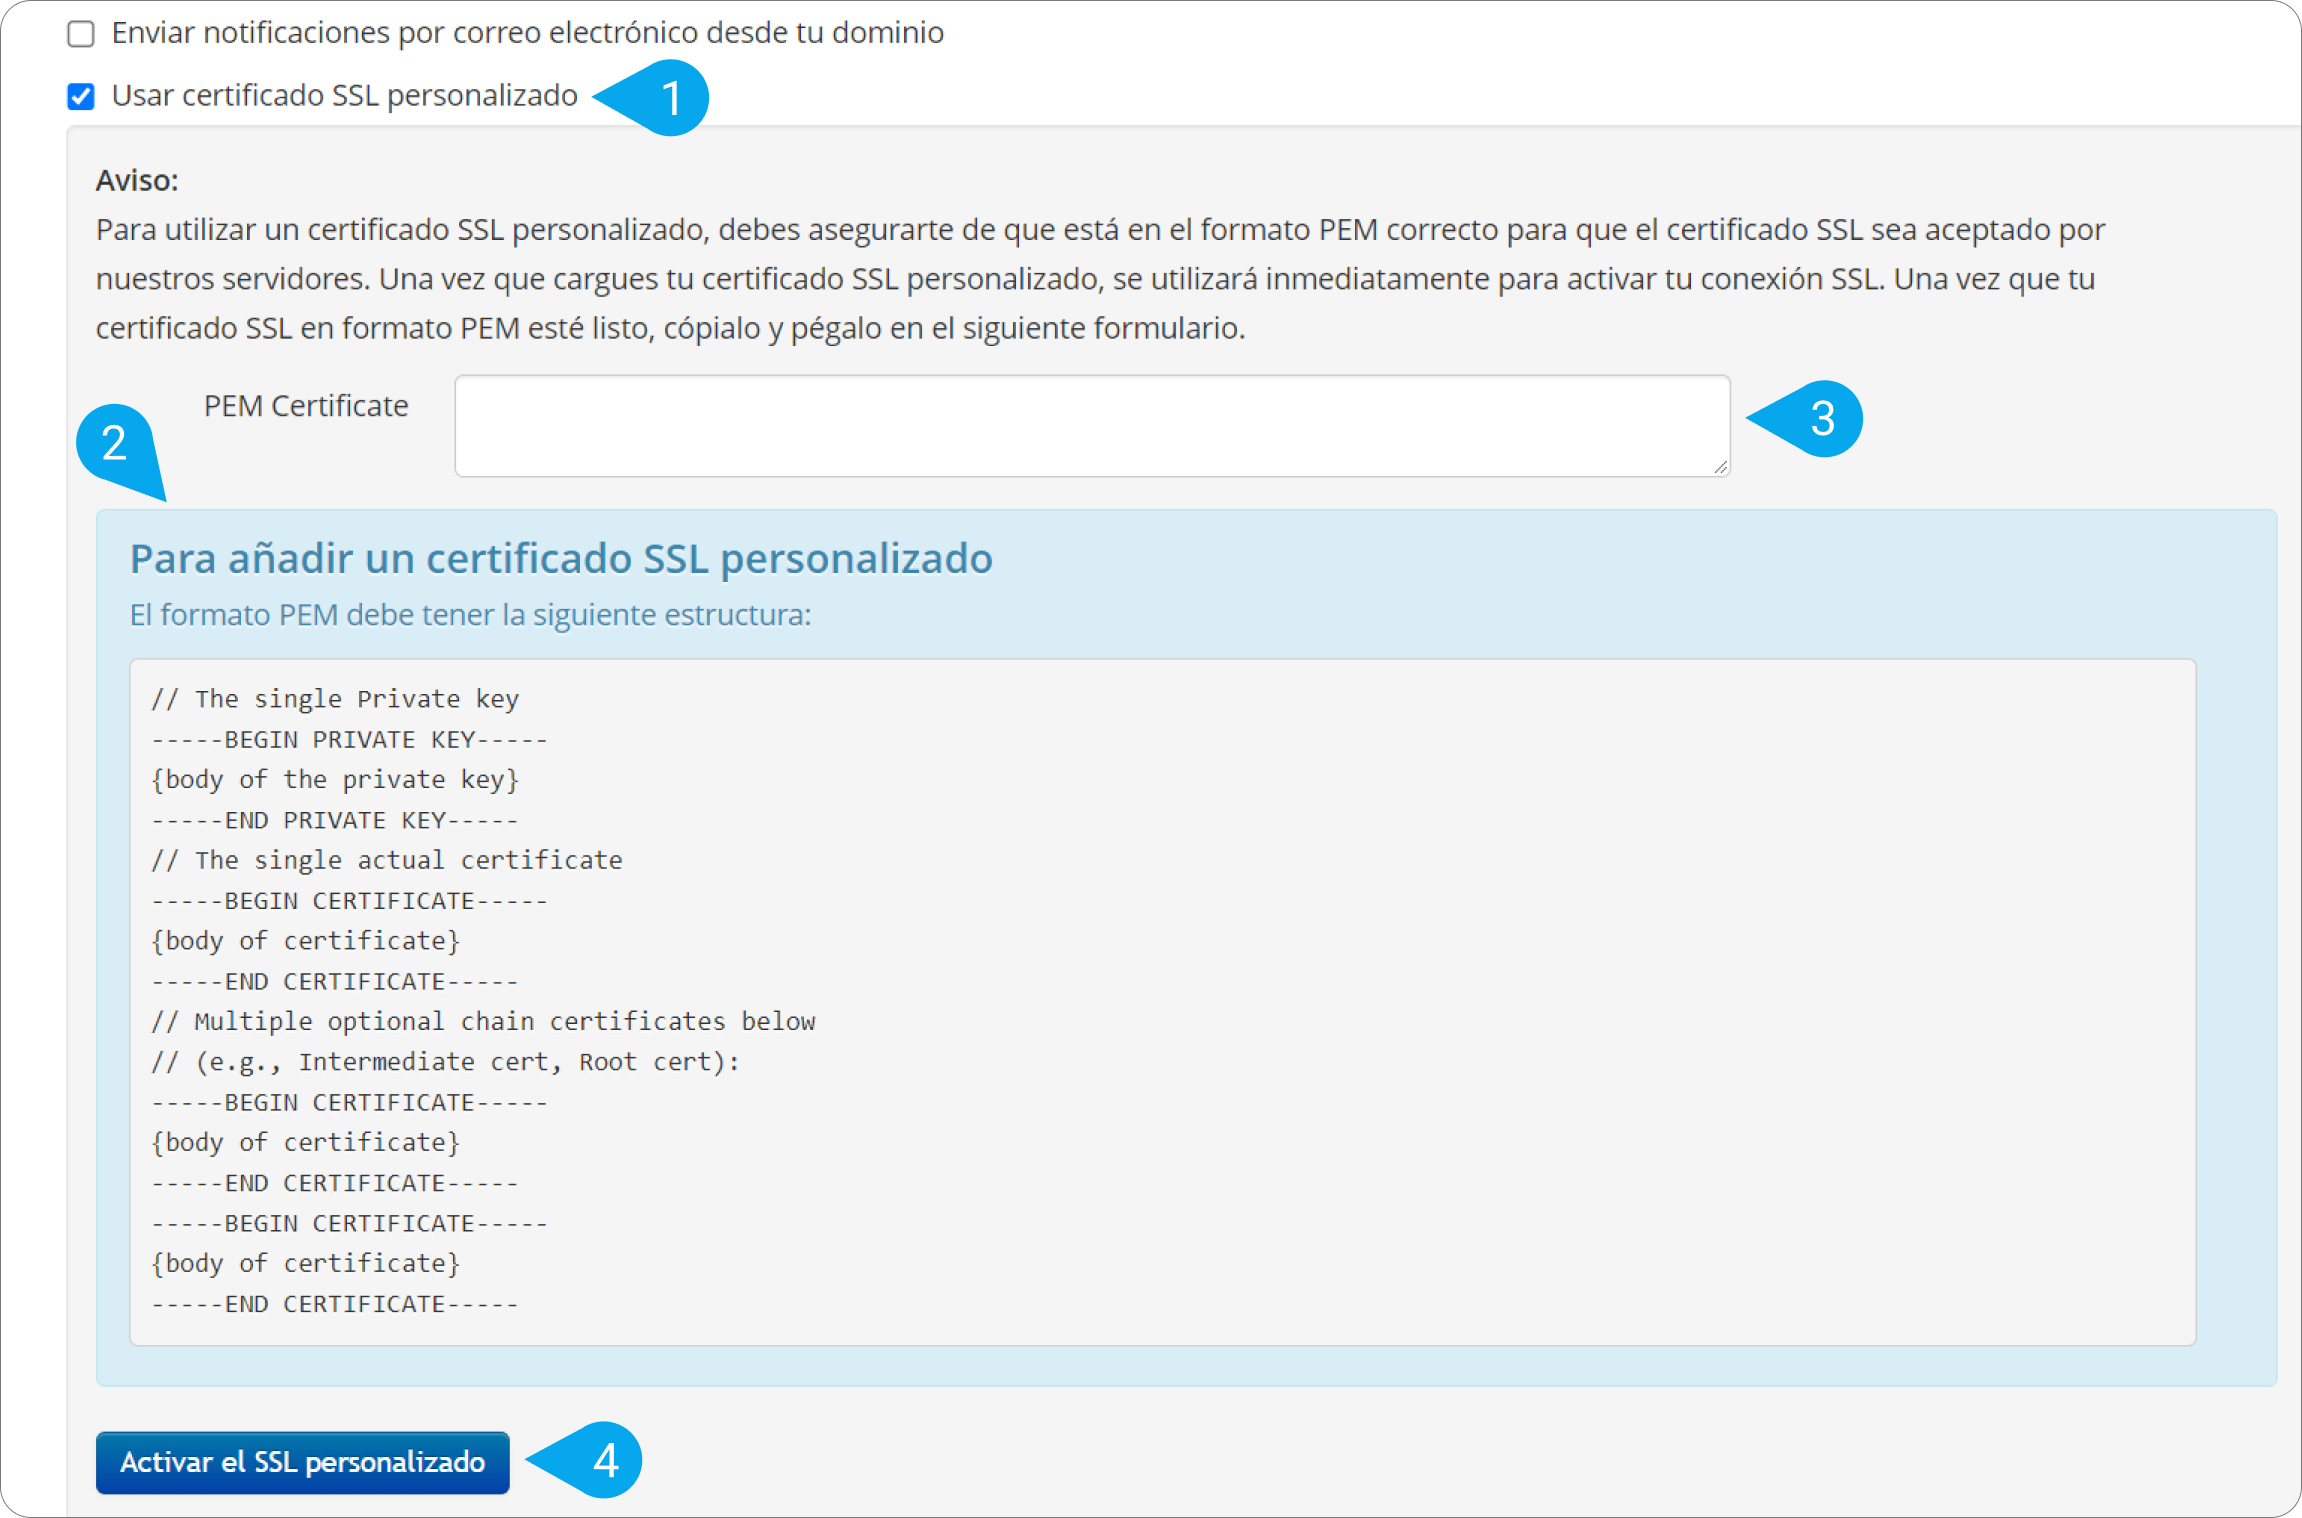Click the BEGIN PRIVATE KEY line
Viewport: 2302px width, 1518px height.
[x=349, y=740]
